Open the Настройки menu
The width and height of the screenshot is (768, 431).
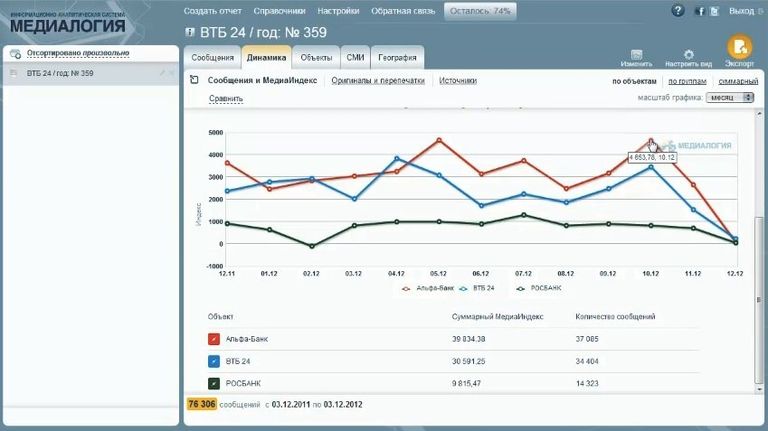coord(338,11)
